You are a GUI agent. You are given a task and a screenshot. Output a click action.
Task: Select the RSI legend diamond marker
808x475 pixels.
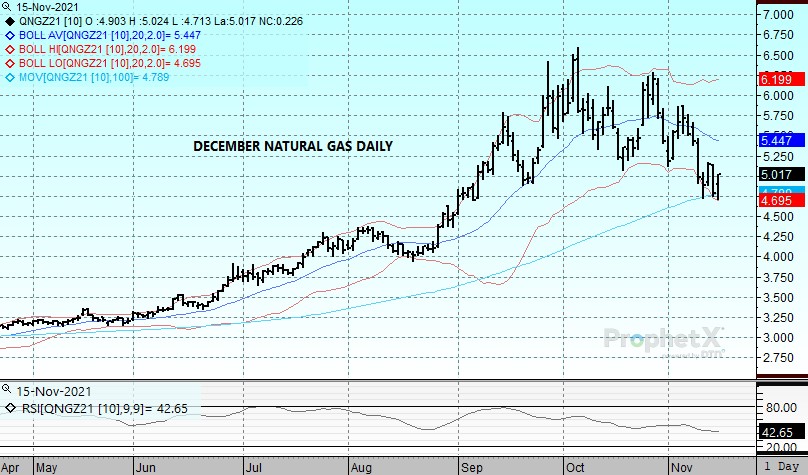(x=10, y=407)
